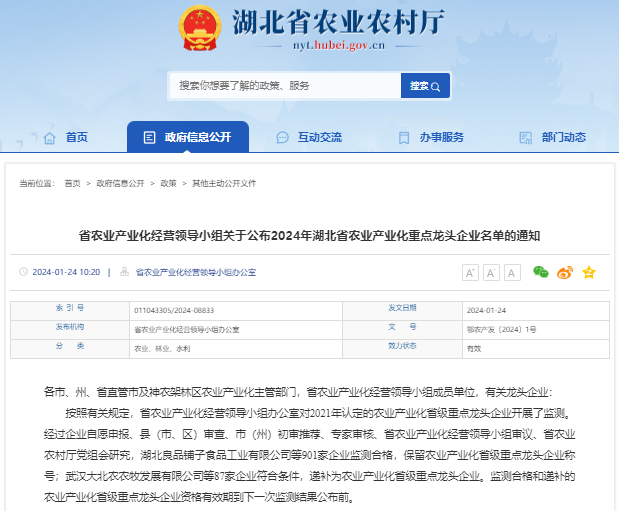Click the organization icon beside the source office
This screenshot has height=511, width=619.
[x=124, y=272]
